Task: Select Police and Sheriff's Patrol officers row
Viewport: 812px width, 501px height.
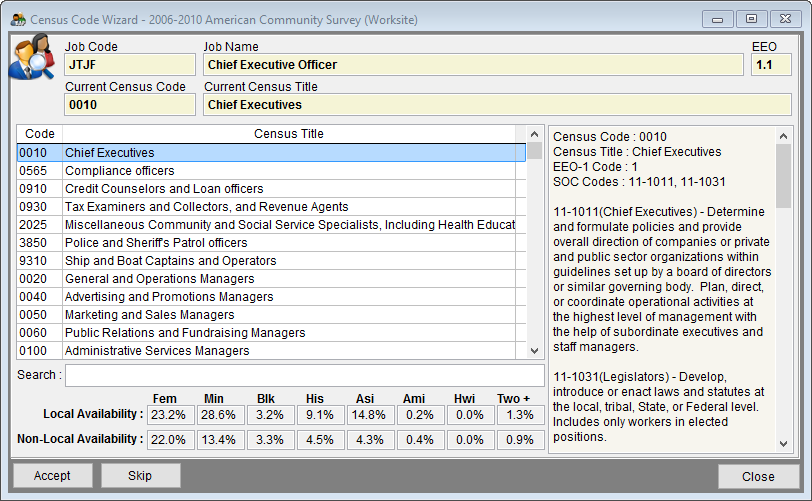Action: (x=271, y=243)
